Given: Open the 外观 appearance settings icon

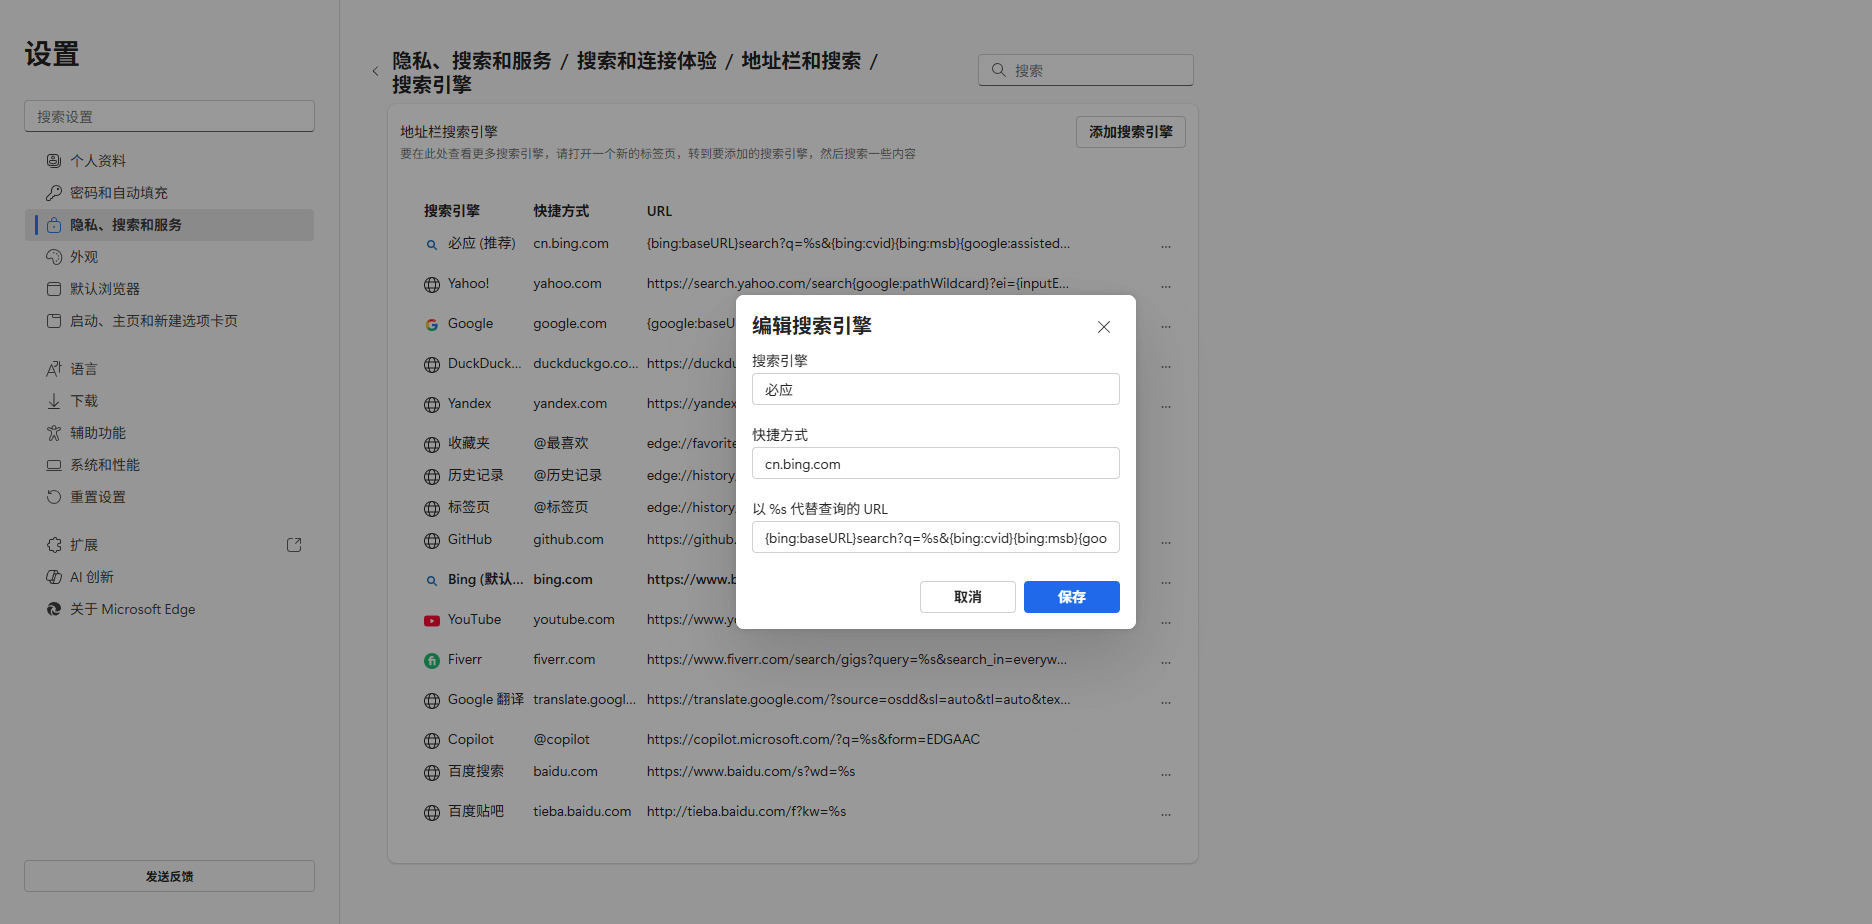Looking at the screenshot, I should (54, 257).
